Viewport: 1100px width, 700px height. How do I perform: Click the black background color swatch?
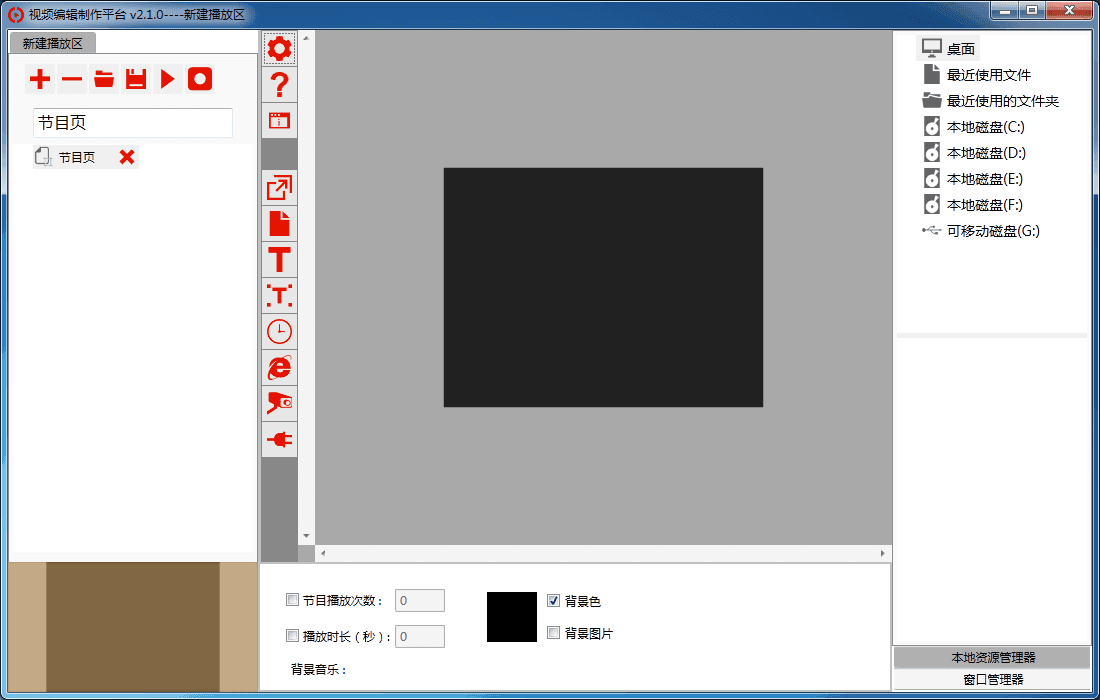coord(511,617)
